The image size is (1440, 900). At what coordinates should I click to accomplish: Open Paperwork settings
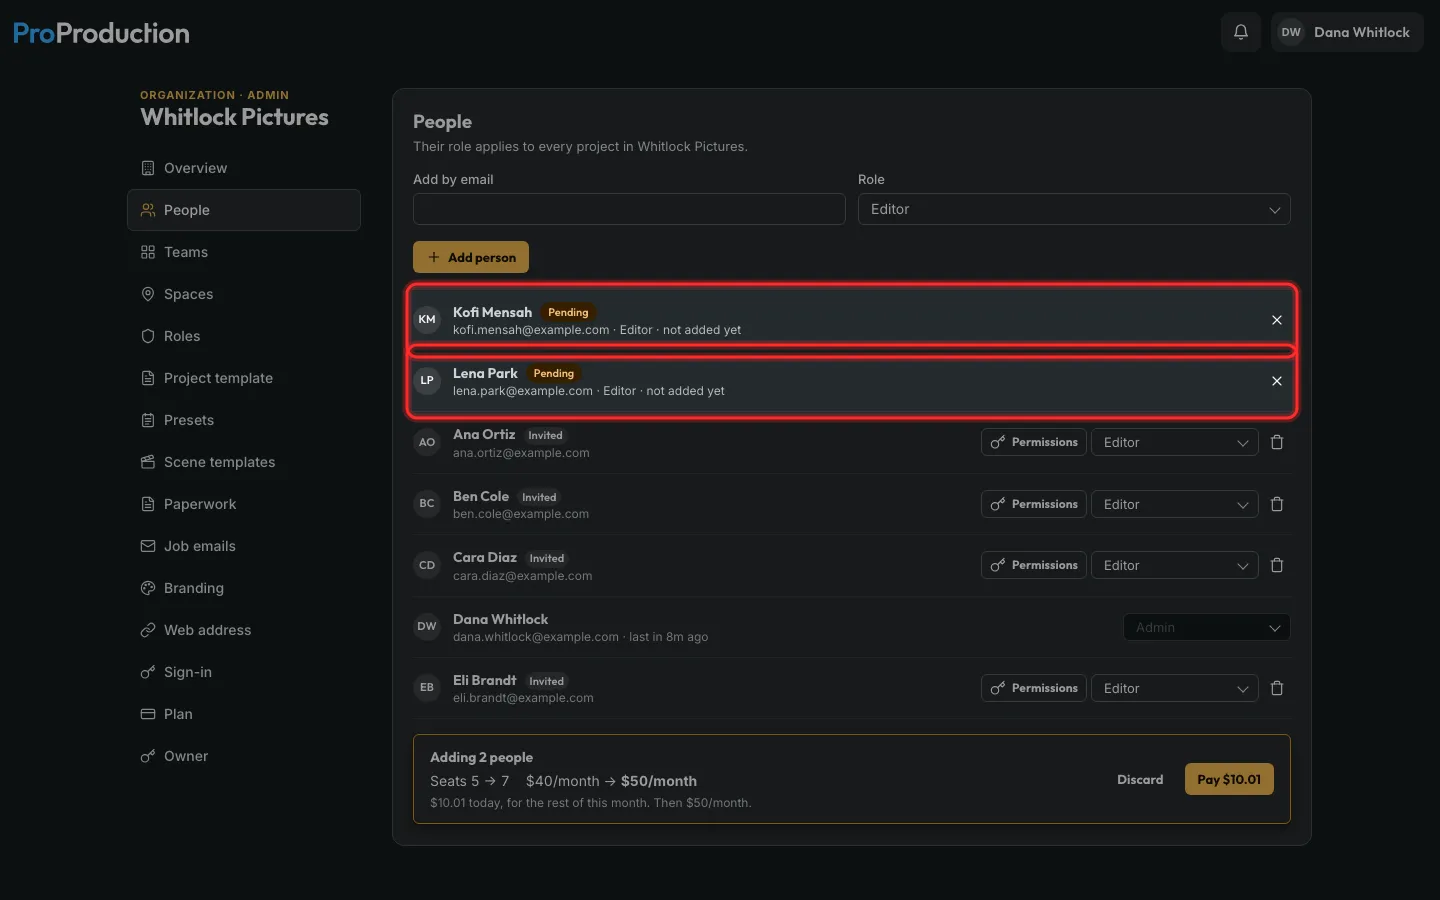[244, 504]
